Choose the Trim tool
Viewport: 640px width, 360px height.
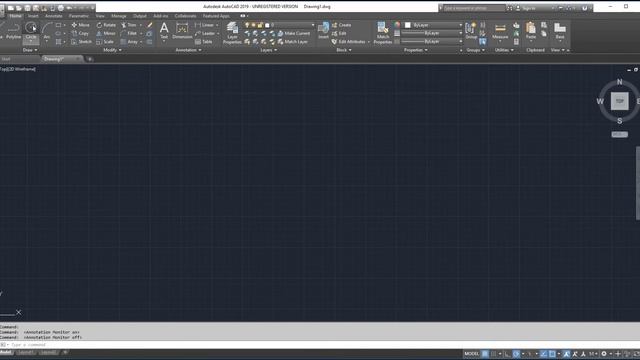(x=129, y=25)
